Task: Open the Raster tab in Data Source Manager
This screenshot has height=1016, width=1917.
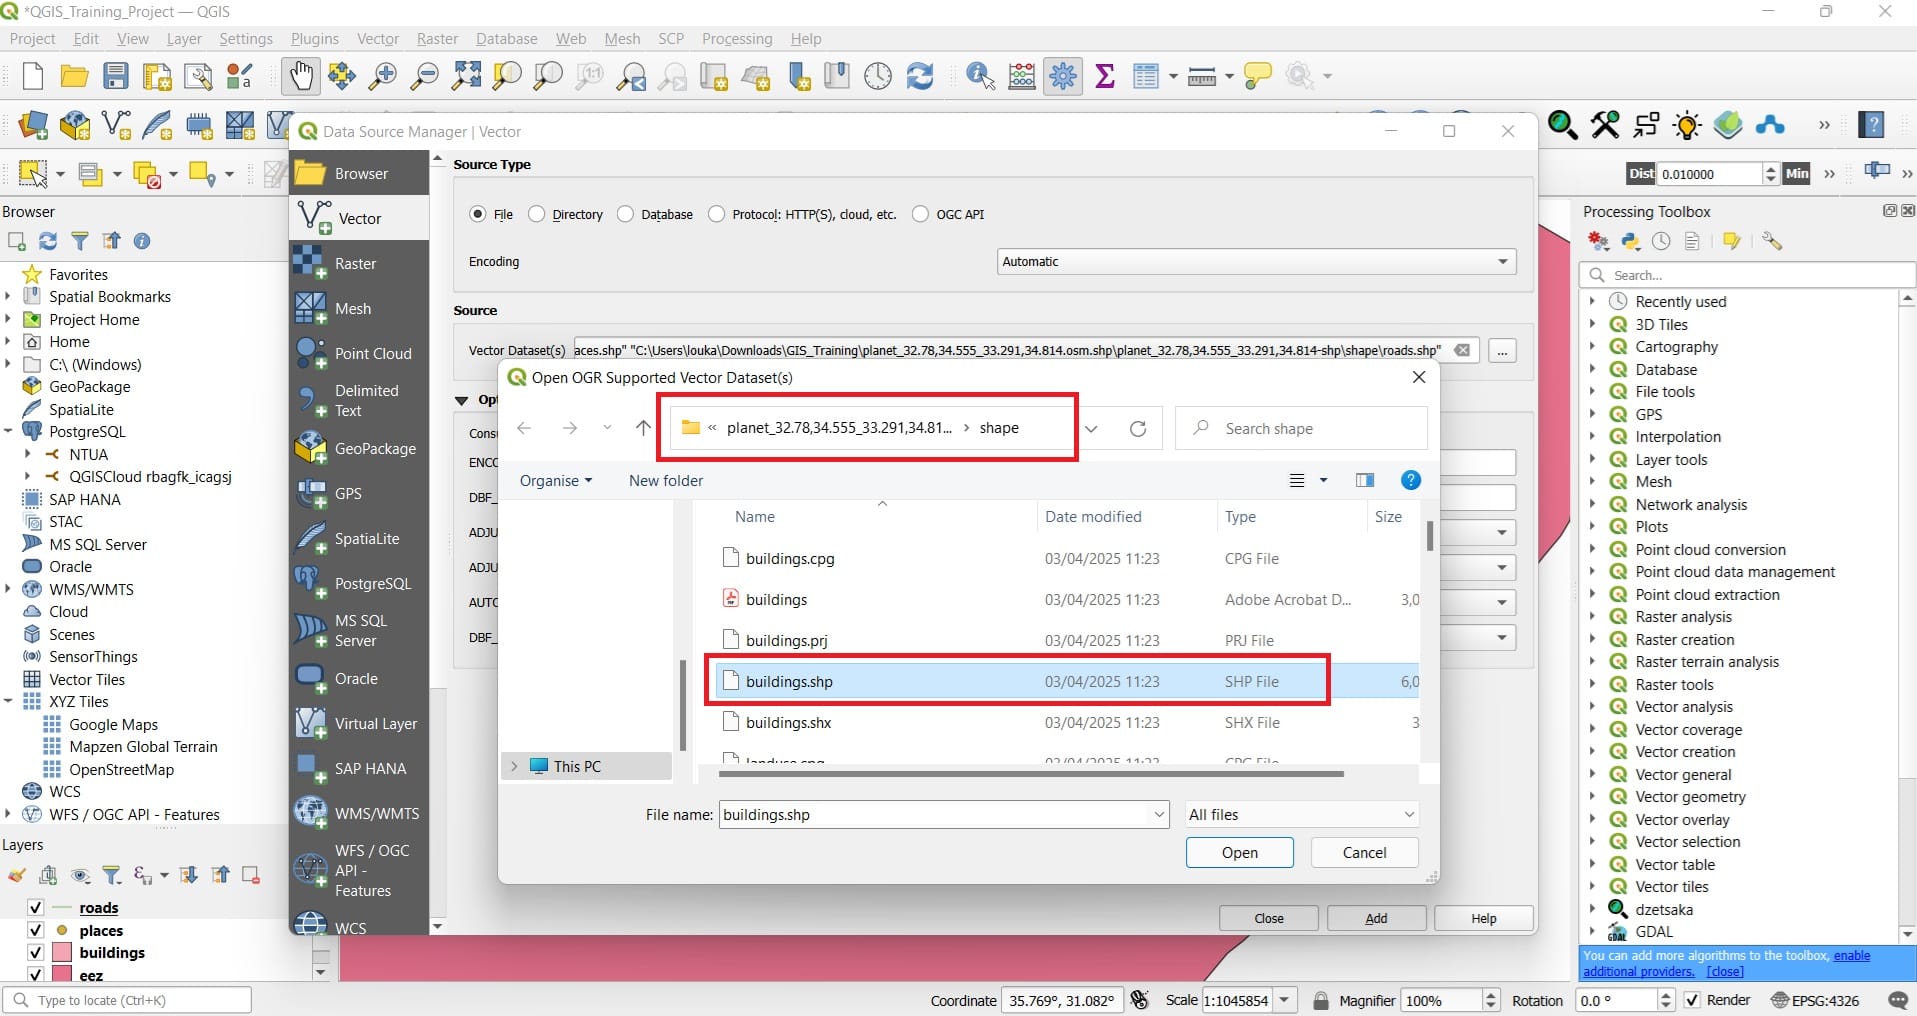Action: tap(359, 263)
